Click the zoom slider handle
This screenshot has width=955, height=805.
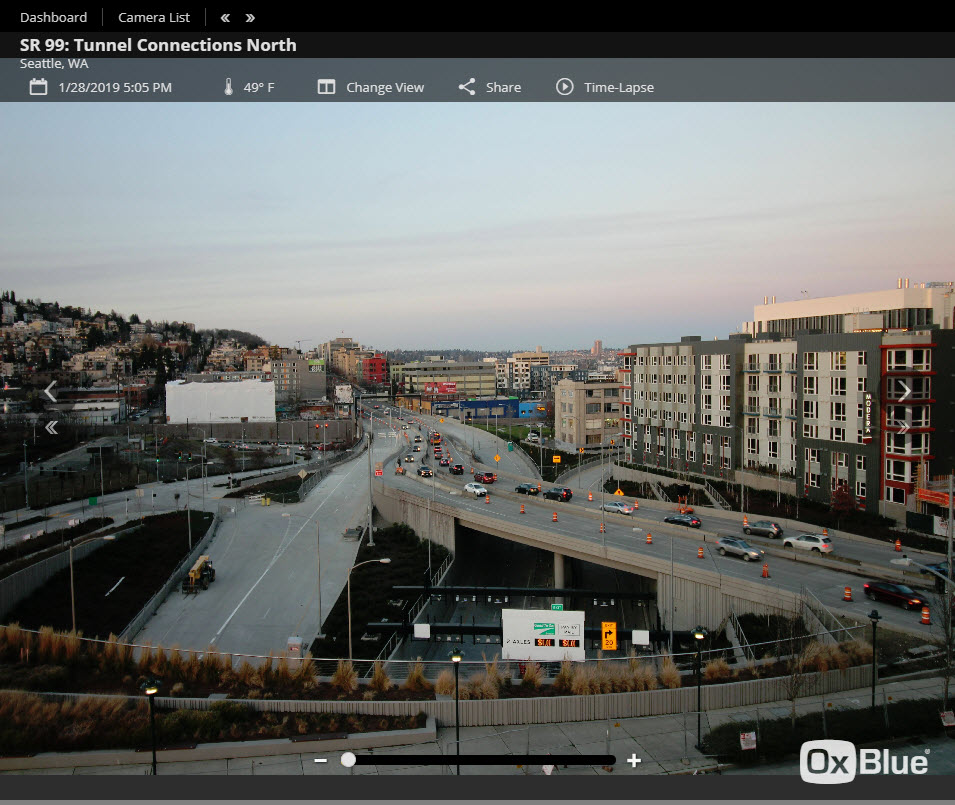pos(348,760)
